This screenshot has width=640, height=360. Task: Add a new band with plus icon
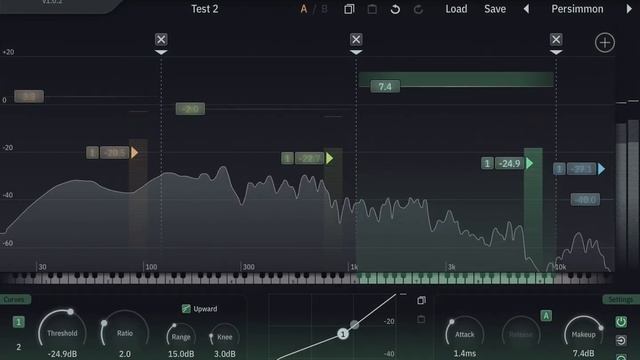point(604,42)
